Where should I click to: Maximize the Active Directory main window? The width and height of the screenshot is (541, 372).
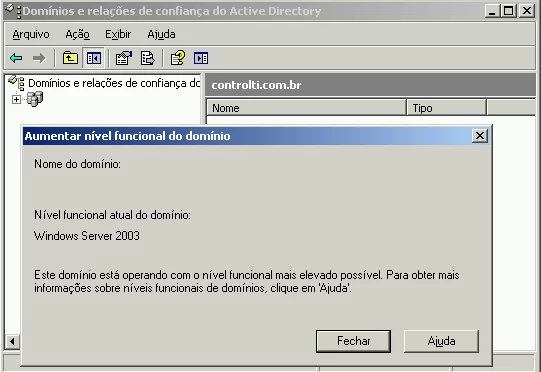[509, 11]
